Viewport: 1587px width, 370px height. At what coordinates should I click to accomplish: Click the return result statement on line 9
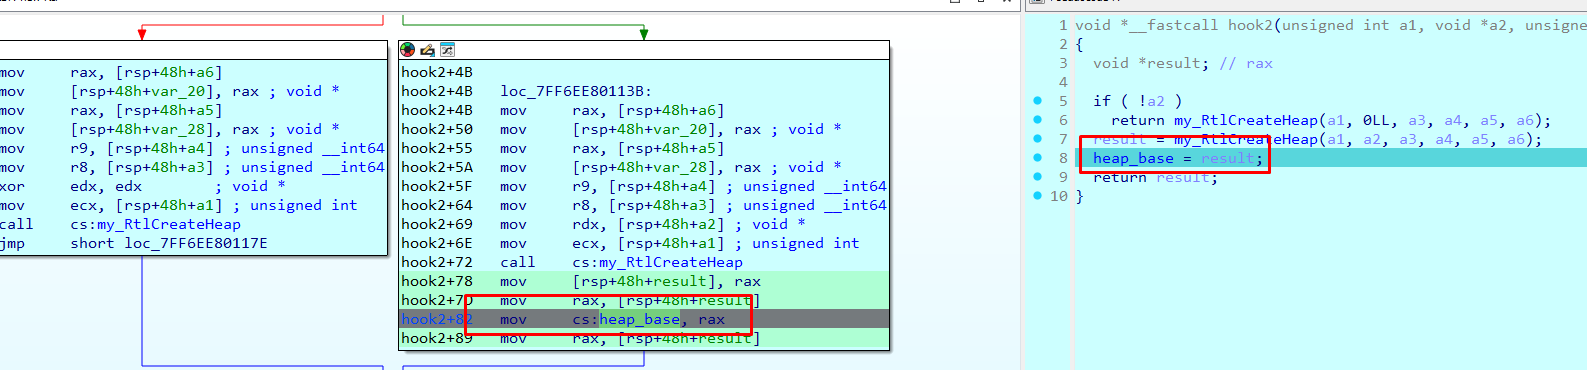[1155, 177]
